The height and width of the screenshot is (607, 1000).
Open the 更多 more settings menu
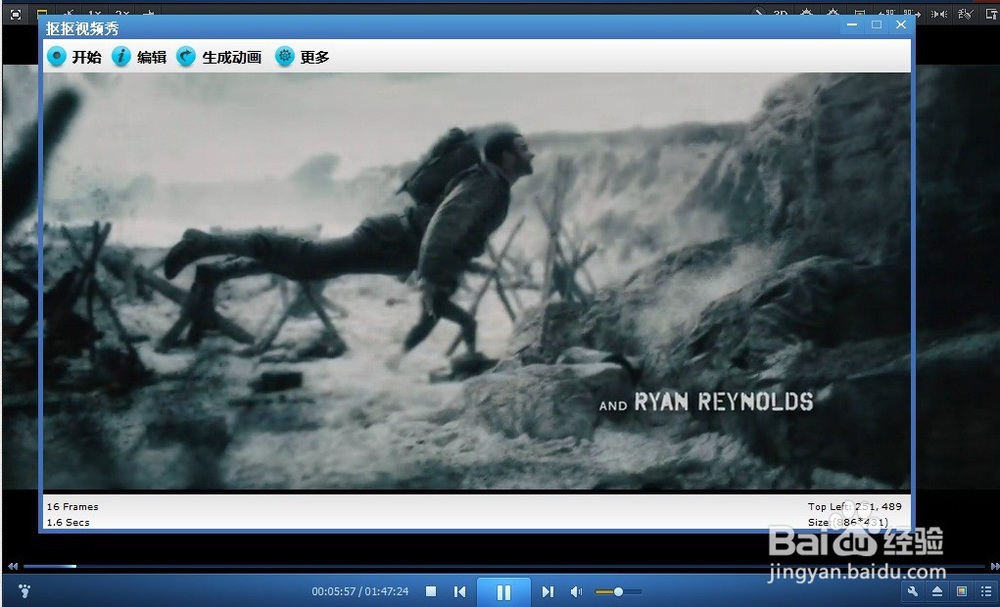[302, 57]
